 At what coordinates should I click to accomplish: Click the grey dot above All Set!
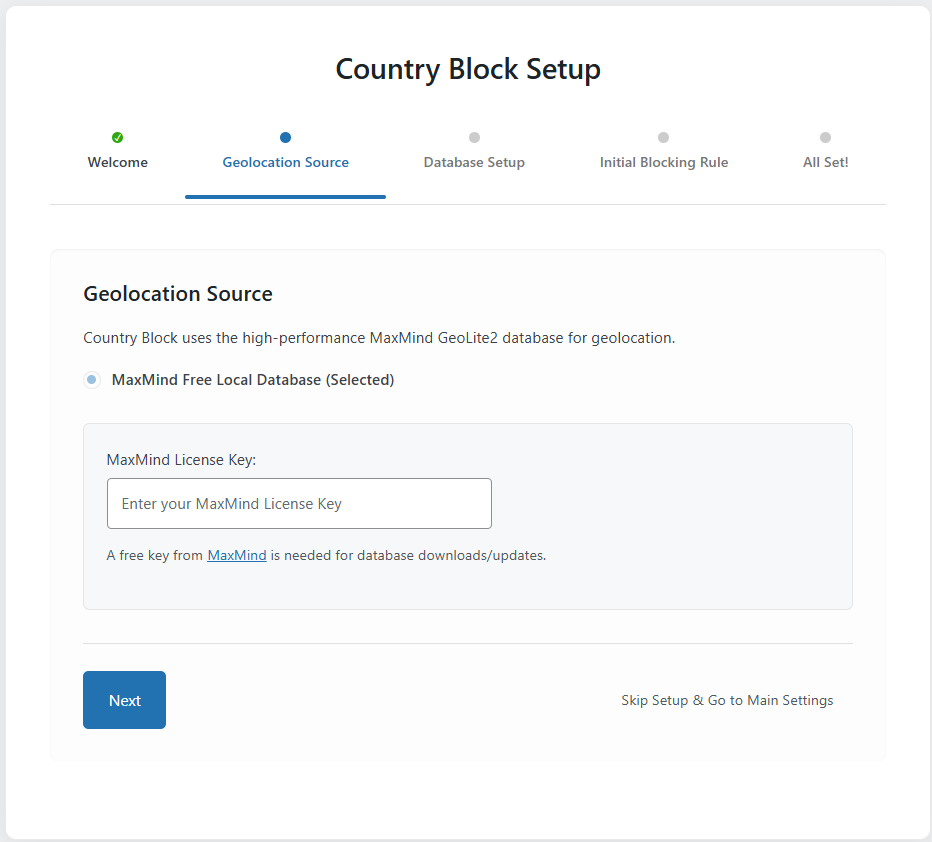pos(825,137)
